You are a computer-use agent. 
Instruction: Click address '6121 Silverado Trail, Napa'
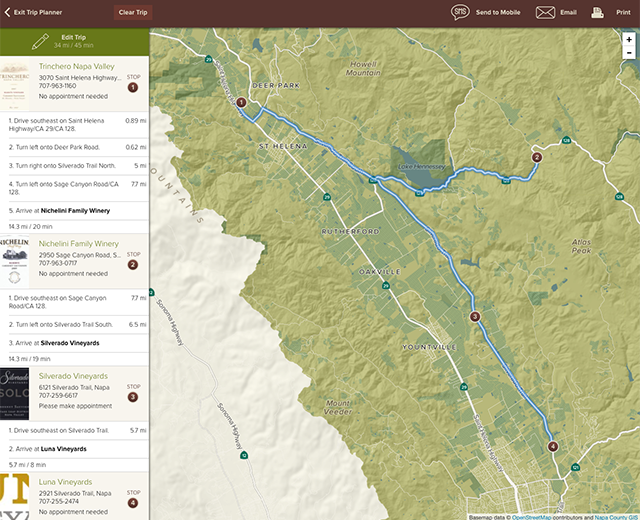click(74, 387)
